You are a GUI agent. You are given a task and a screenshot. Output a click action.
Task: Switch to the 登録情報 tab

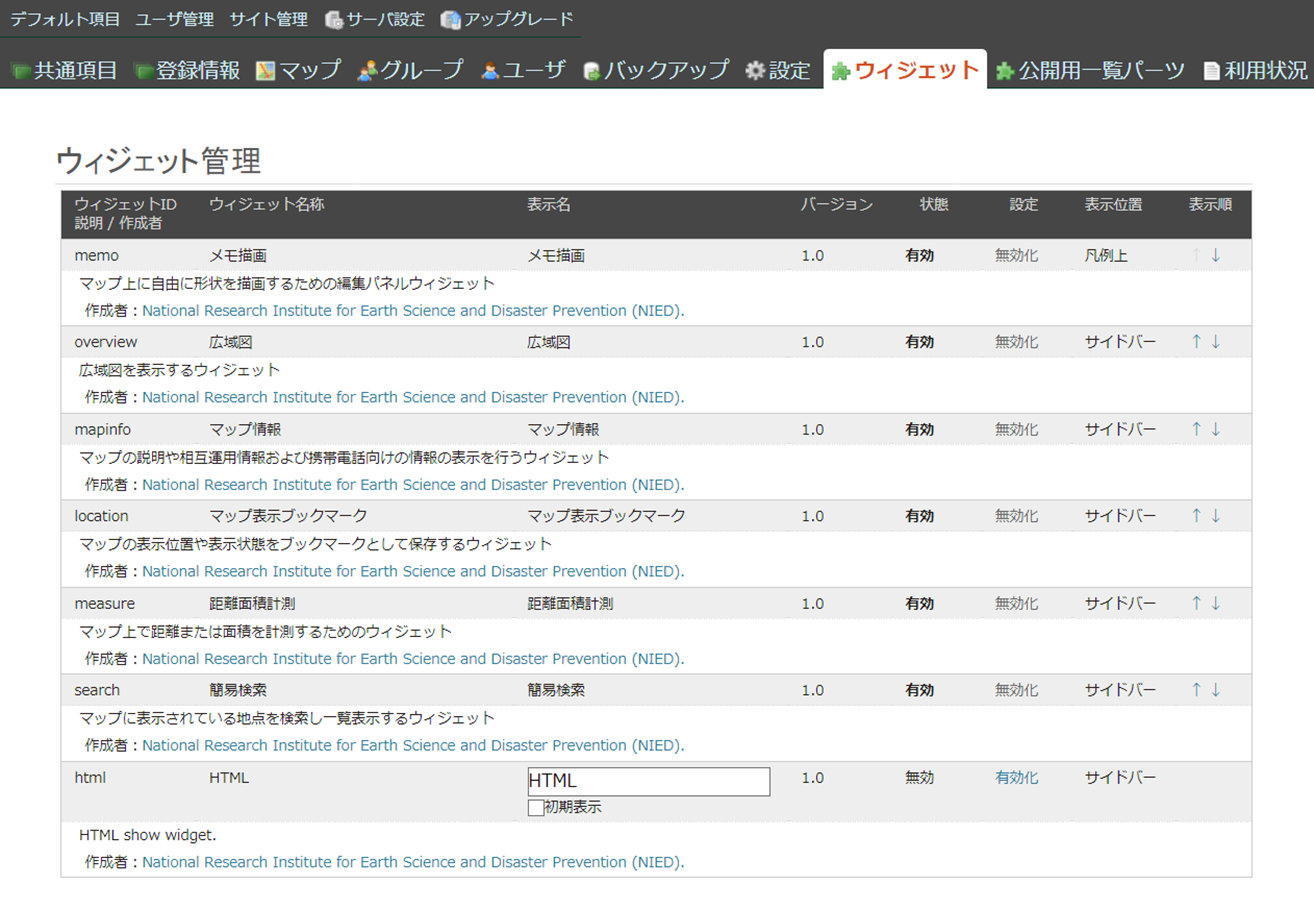(197, 71)
